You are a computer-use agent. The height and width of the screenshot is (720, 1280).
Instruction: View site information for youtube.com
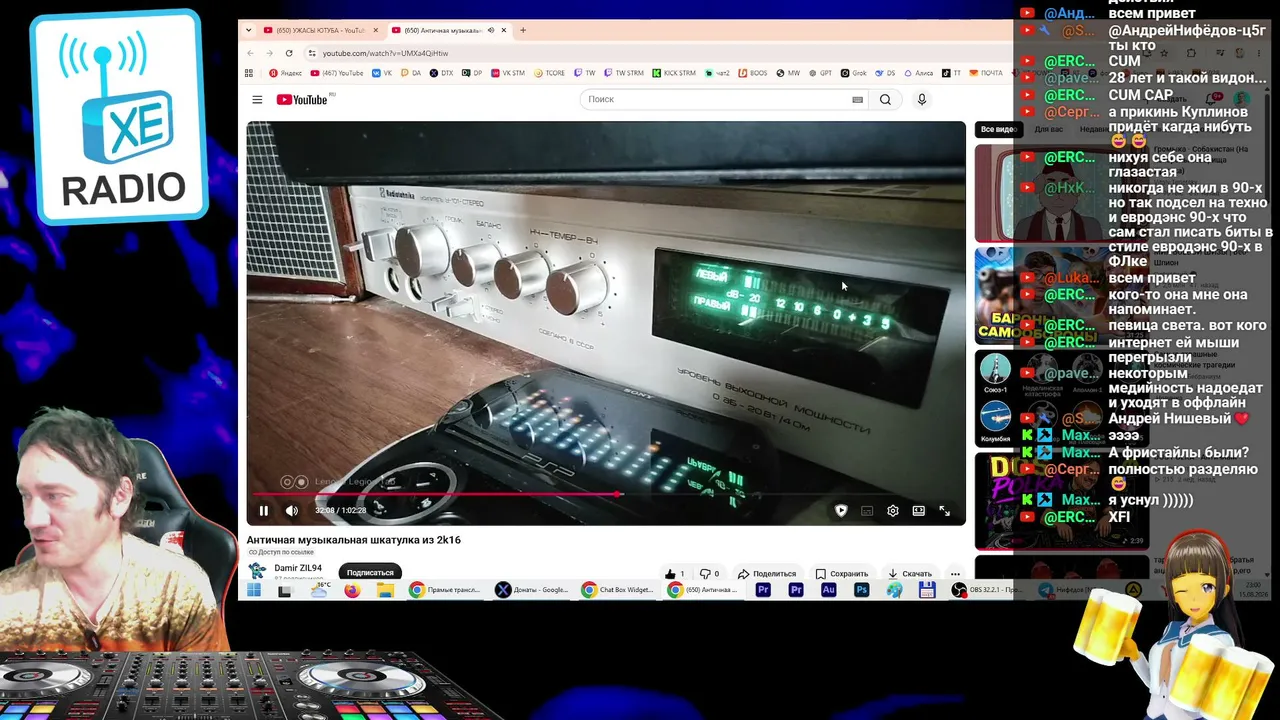(312, 53)
